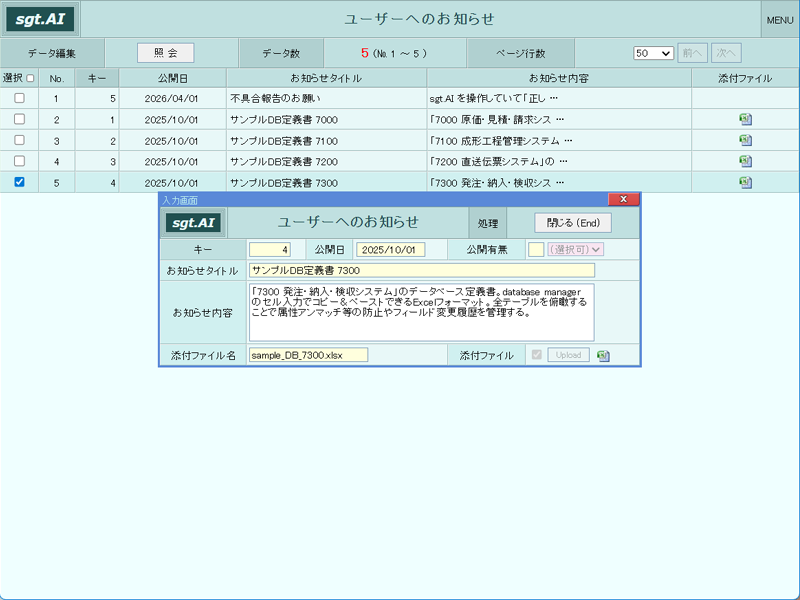Open Excel attachment for サンプルDB定義書 7000 row
Screen dimensions: 800x600
click(745, 119)
